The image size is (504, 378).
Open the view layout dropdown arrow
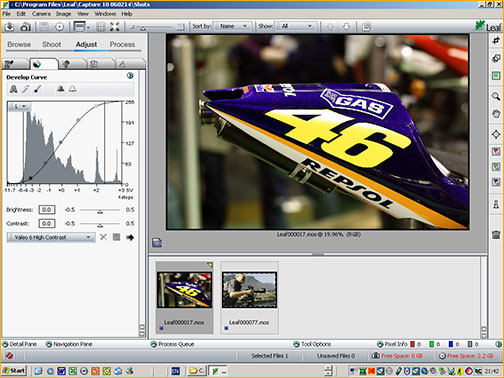pyautogui.click(x=88, y=27)
